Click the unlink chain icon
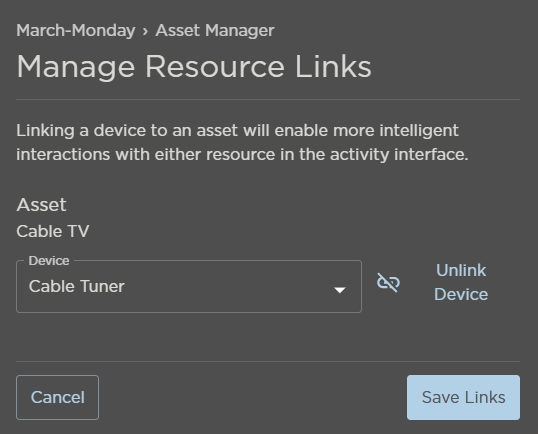Screen dimensions: 538x434 click(388, 283)
